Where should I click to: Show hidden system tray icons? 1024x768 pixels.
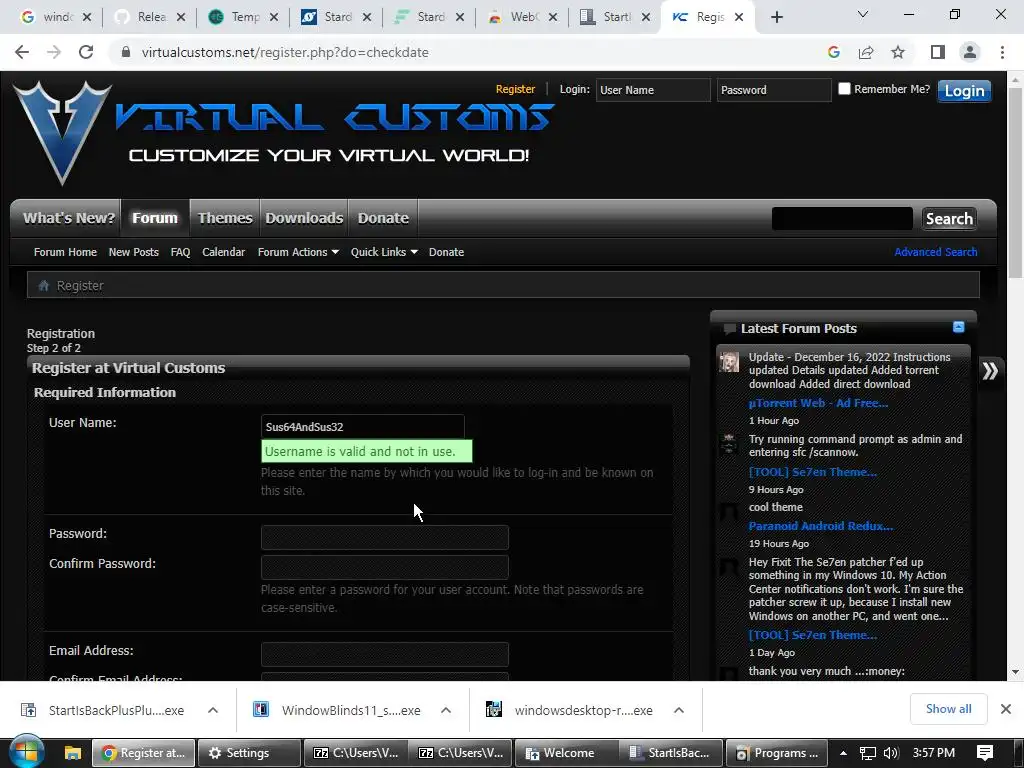843,753
